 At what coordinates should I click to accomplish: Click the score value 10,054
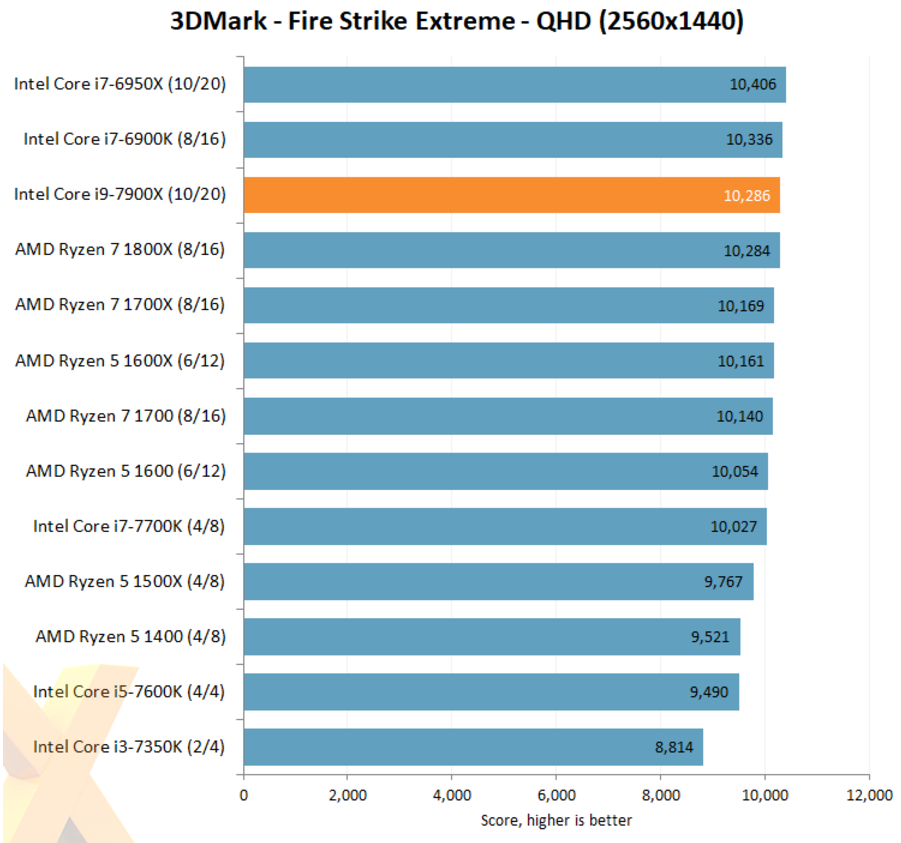735,472
